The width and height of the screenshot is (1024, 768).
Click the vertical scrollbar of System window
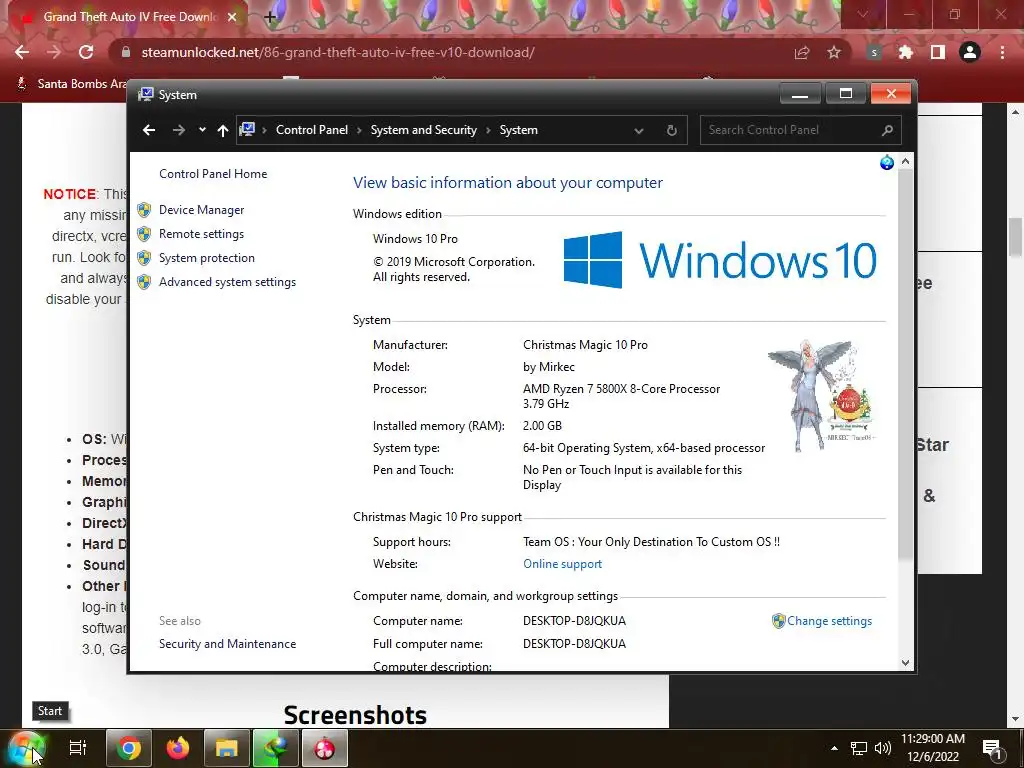[x=905, y=364]
